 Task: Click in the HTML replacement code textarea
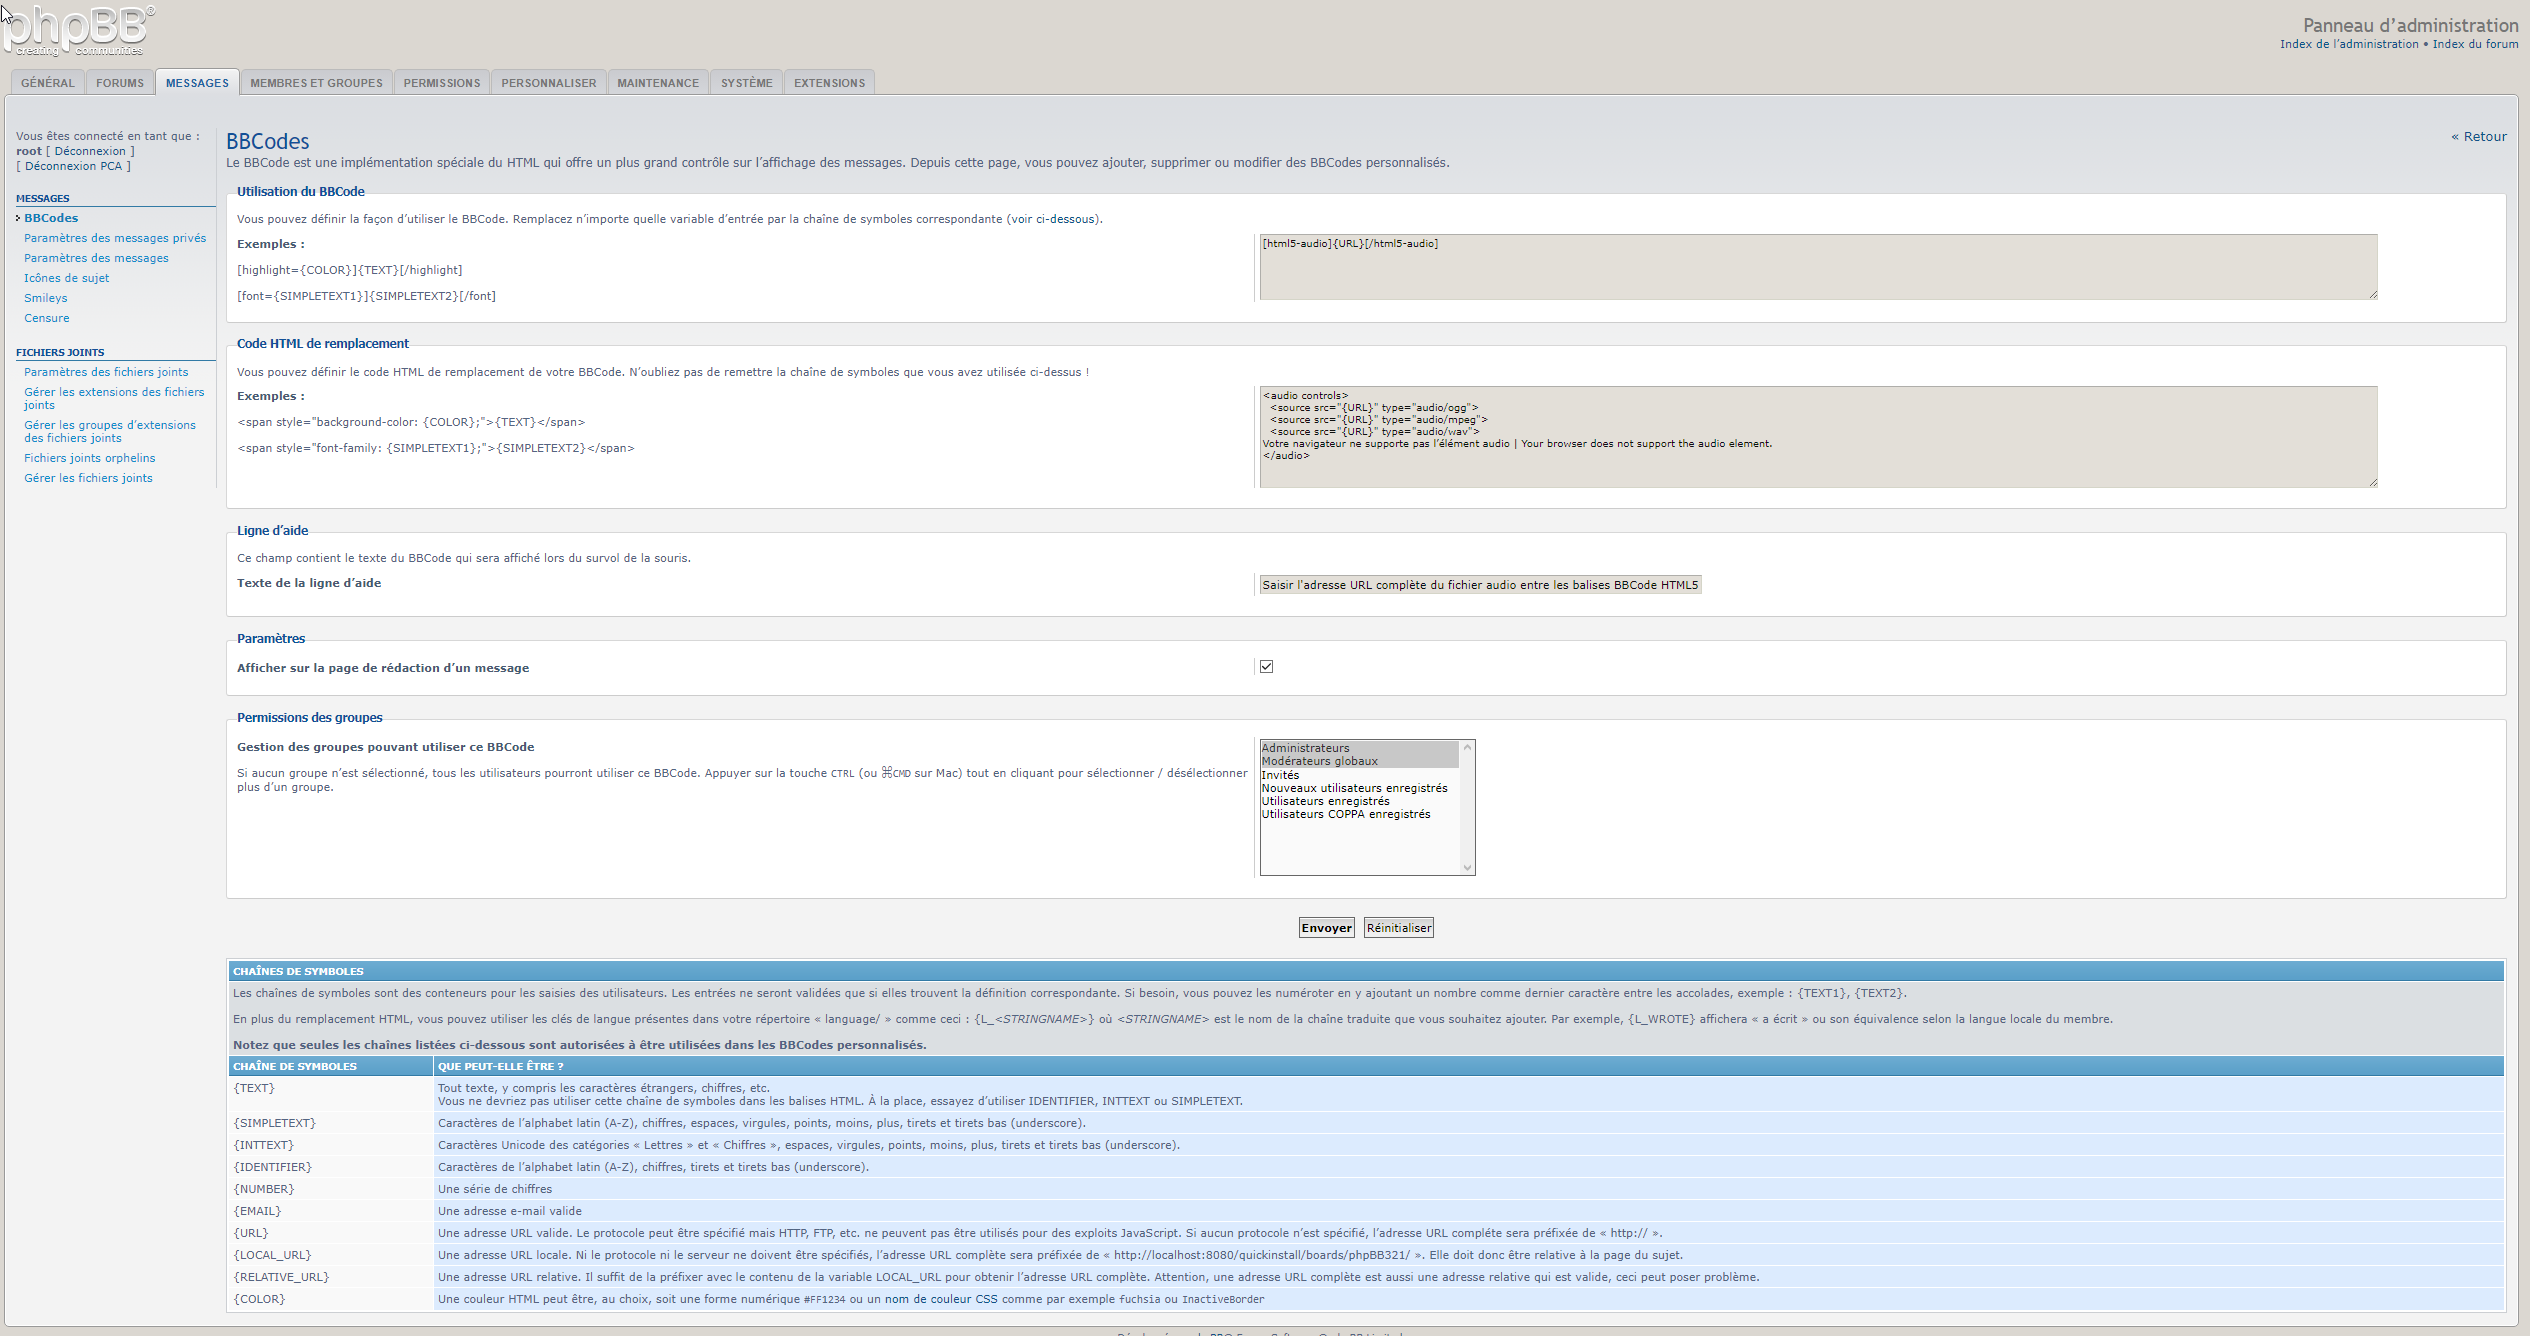[1817, 437]
